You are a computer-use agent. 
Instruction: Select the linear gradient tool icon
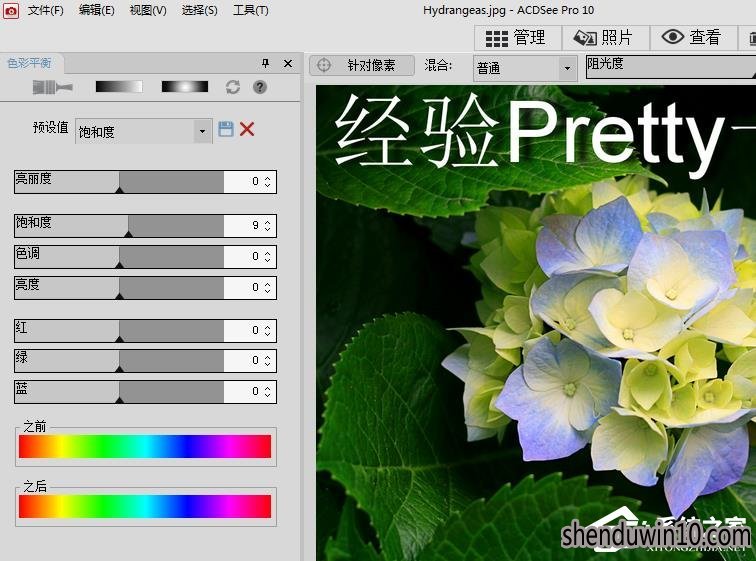pos(119,87)
